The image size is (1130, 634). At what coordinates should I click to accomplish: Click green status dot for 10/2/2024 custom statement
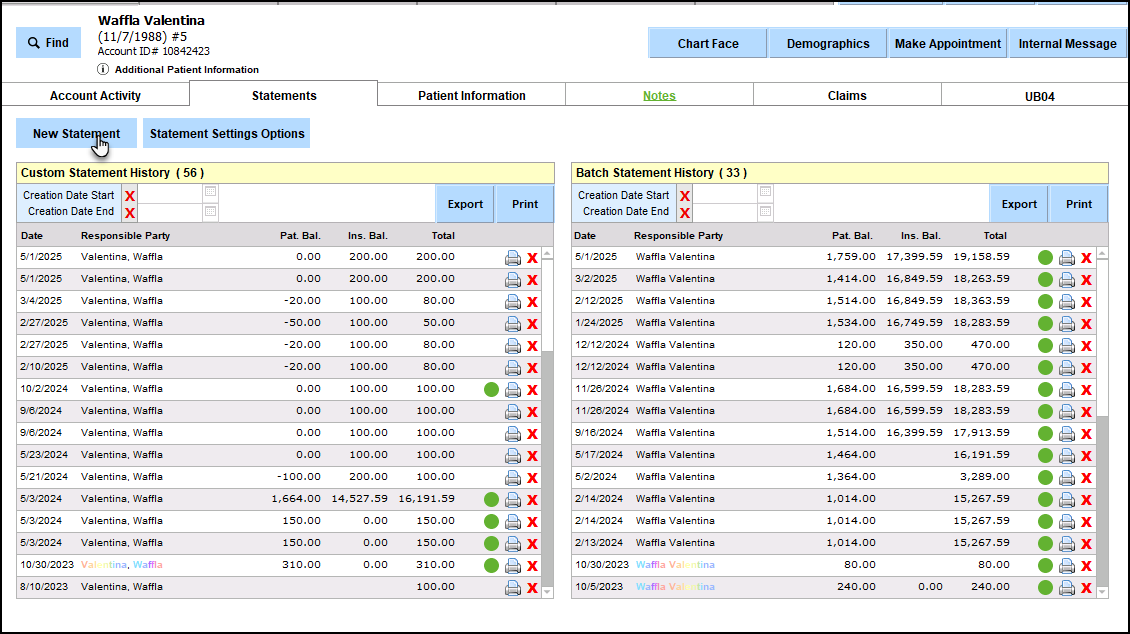pyautogui.click(x=491, y=389)
